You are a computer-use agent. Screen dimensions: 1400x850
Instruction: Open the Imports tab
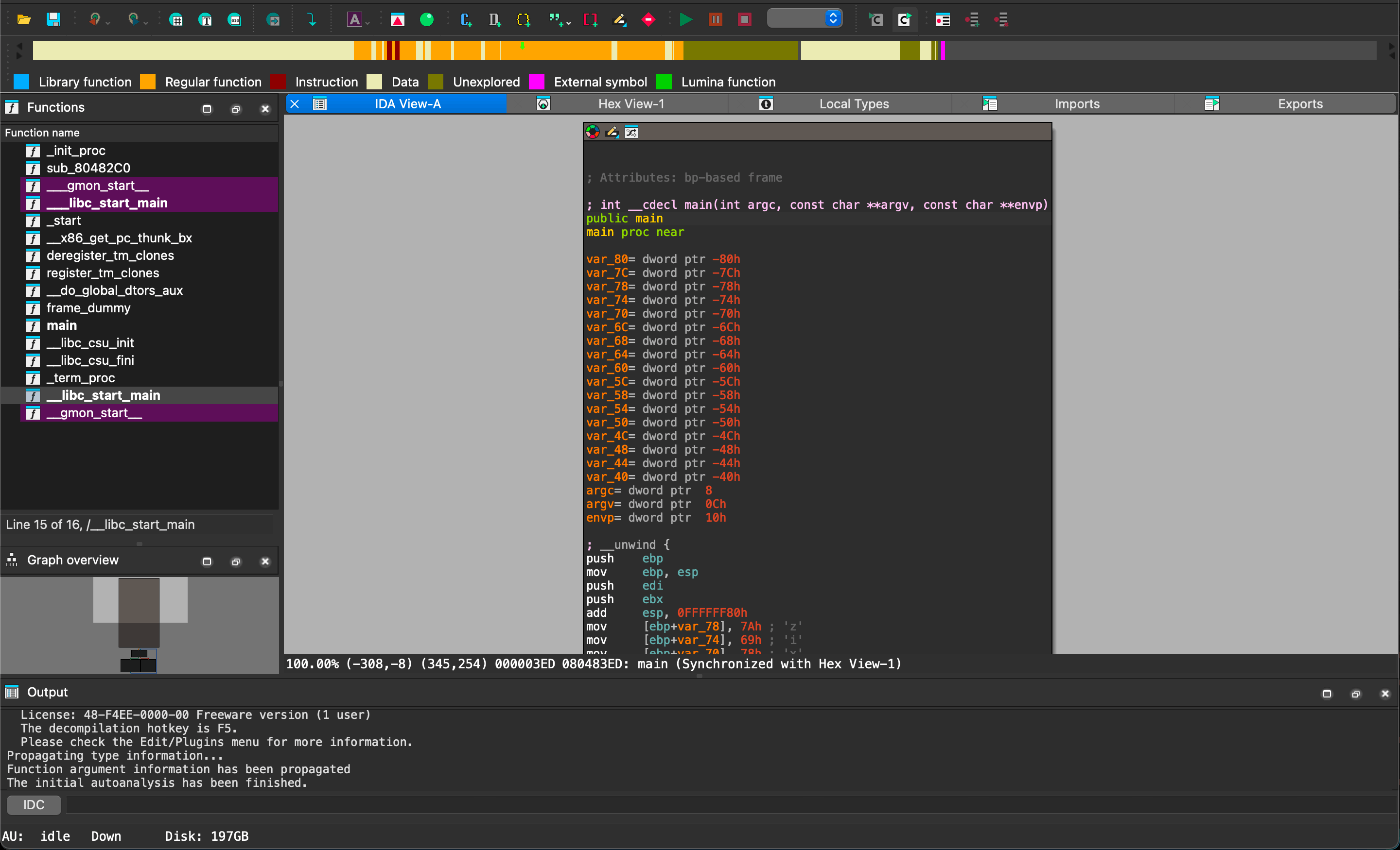coord(1076,104)
